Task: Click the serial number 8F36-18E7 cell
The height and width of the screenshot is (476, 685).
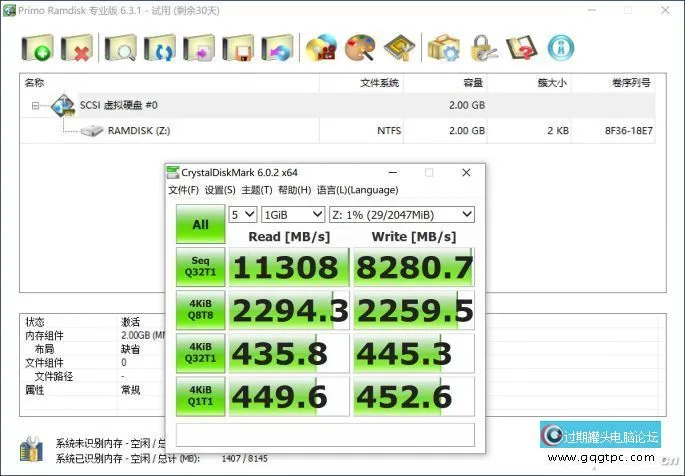Action: point(629,131)
